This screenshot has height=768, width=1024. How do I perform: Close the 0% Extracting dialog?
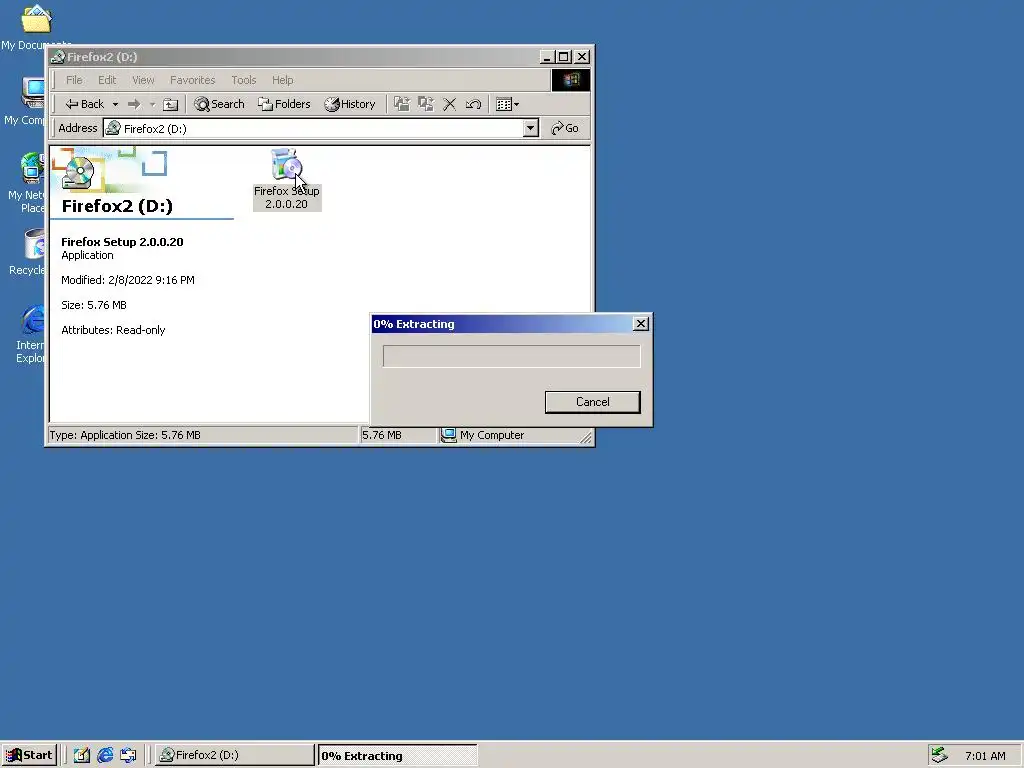point(641,324)
